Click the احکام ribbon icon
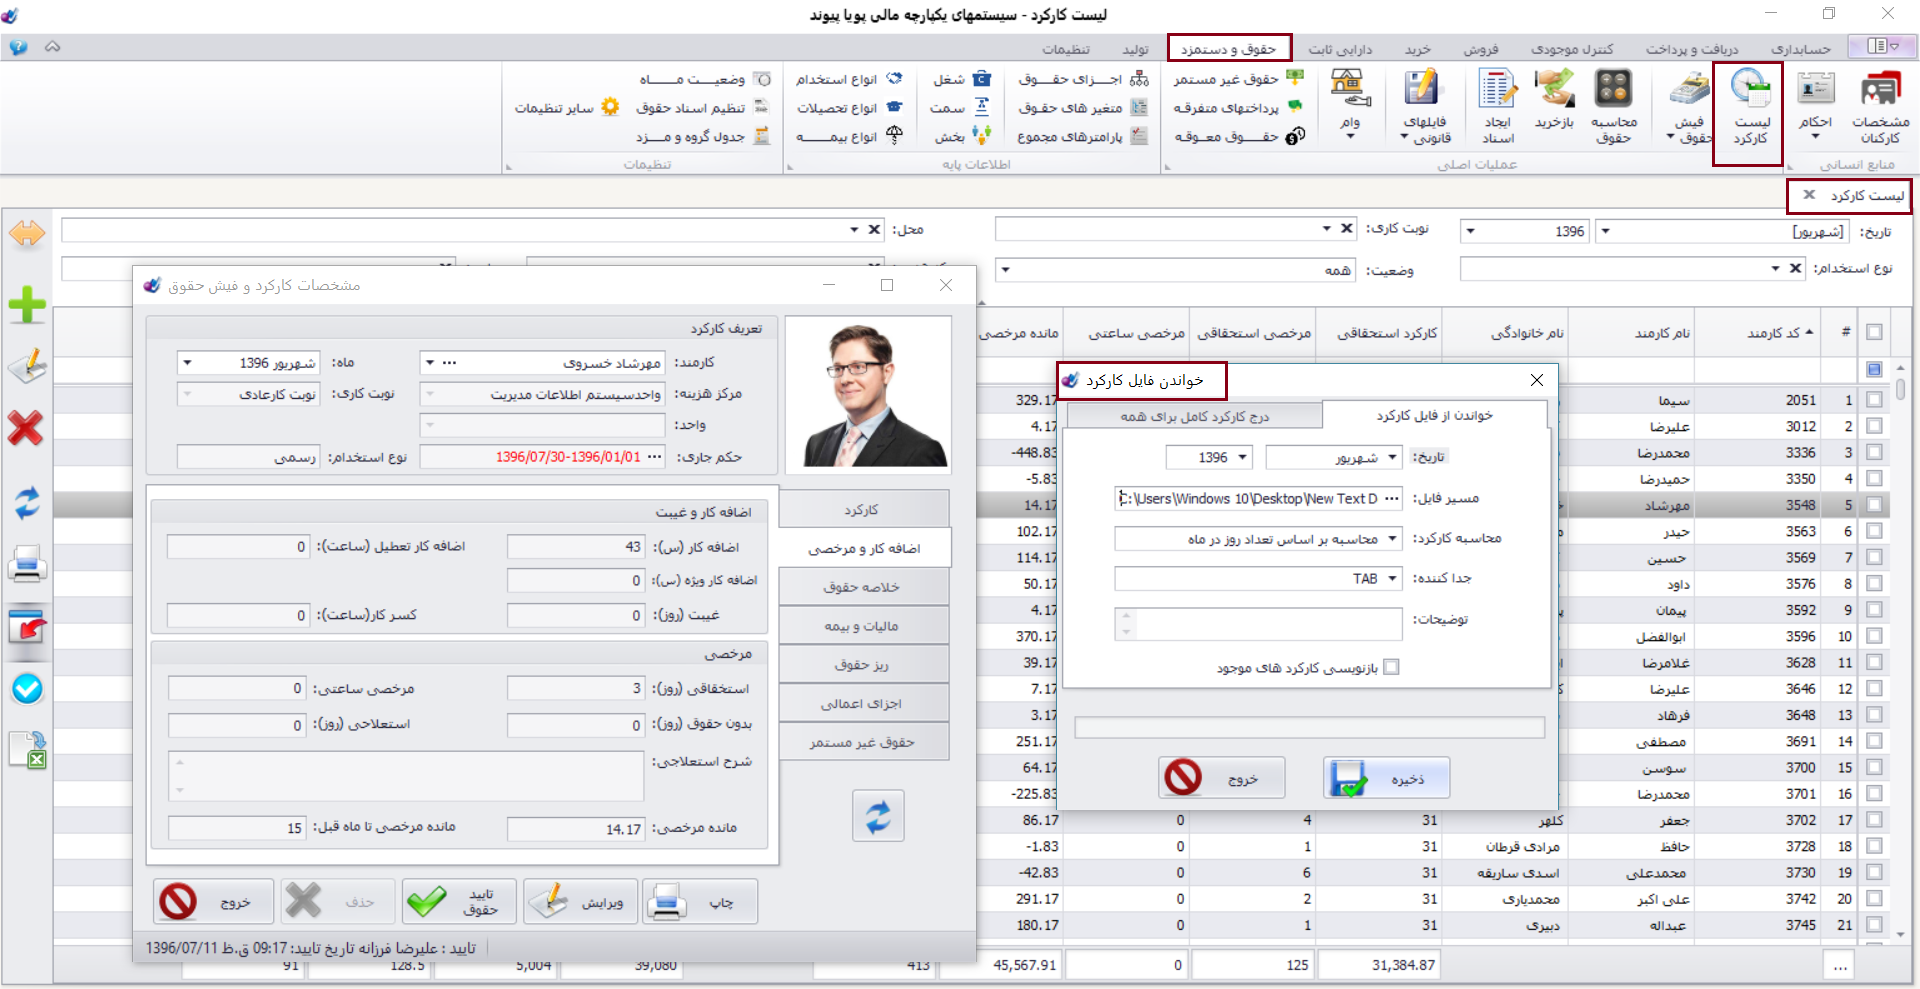 [x=1815, y=105]
